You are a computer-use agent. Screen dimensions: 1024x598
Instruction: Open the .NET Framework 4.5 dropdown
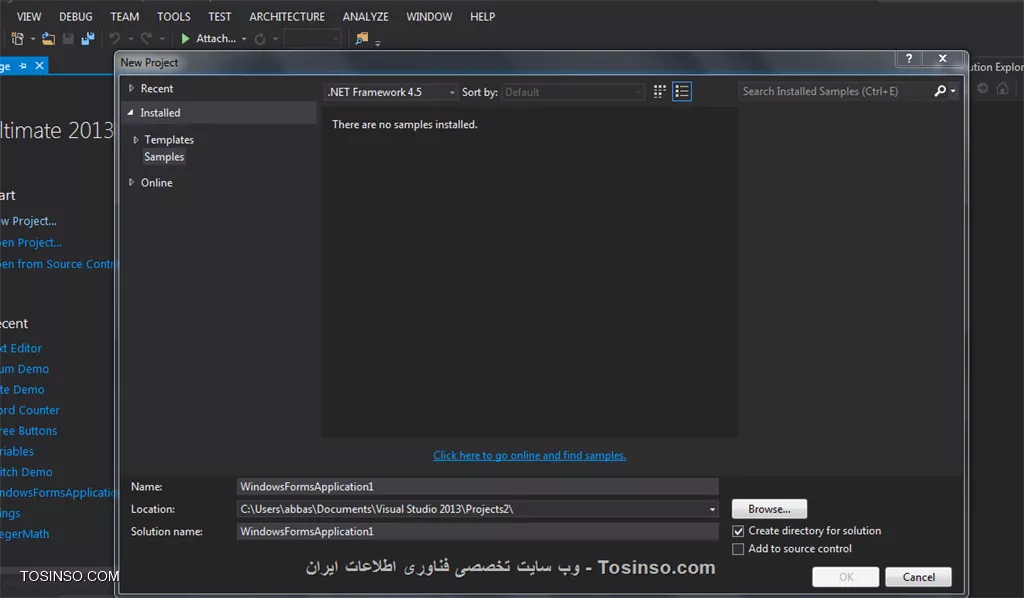(x=391, y=92)
